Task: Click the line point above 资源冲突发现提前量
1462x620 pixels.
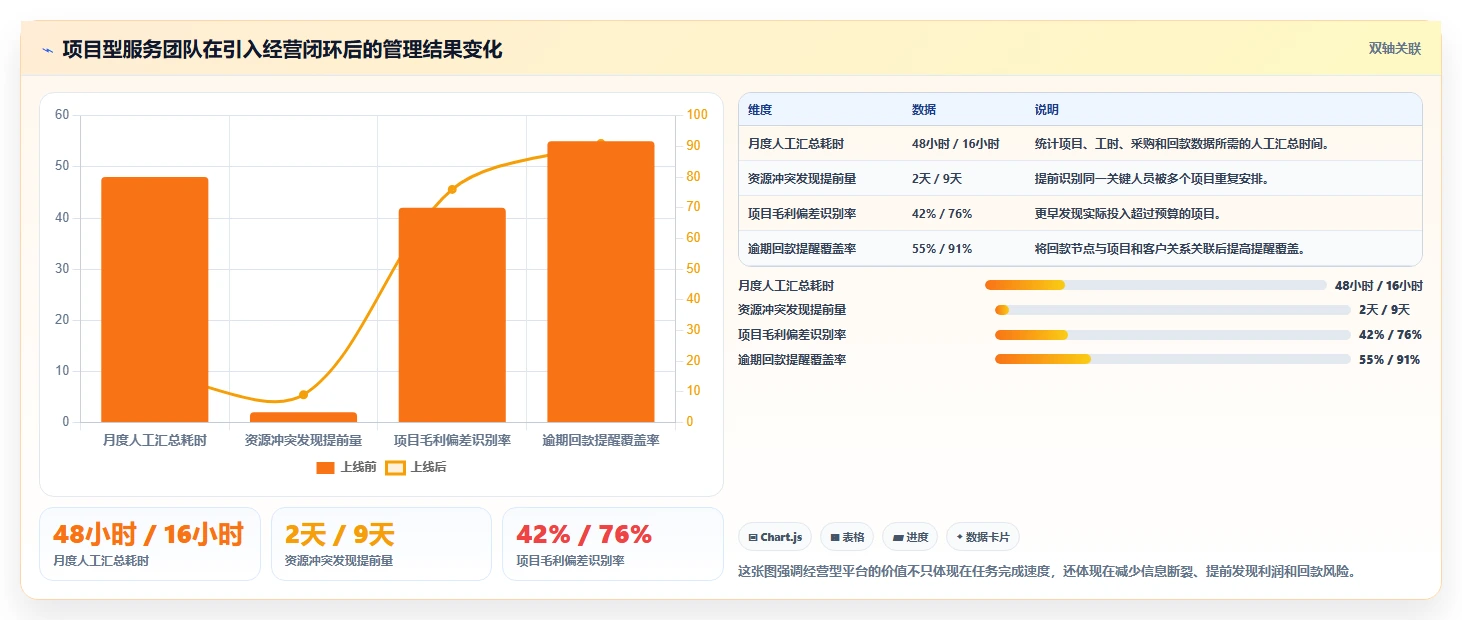Action: coord(303,394)
